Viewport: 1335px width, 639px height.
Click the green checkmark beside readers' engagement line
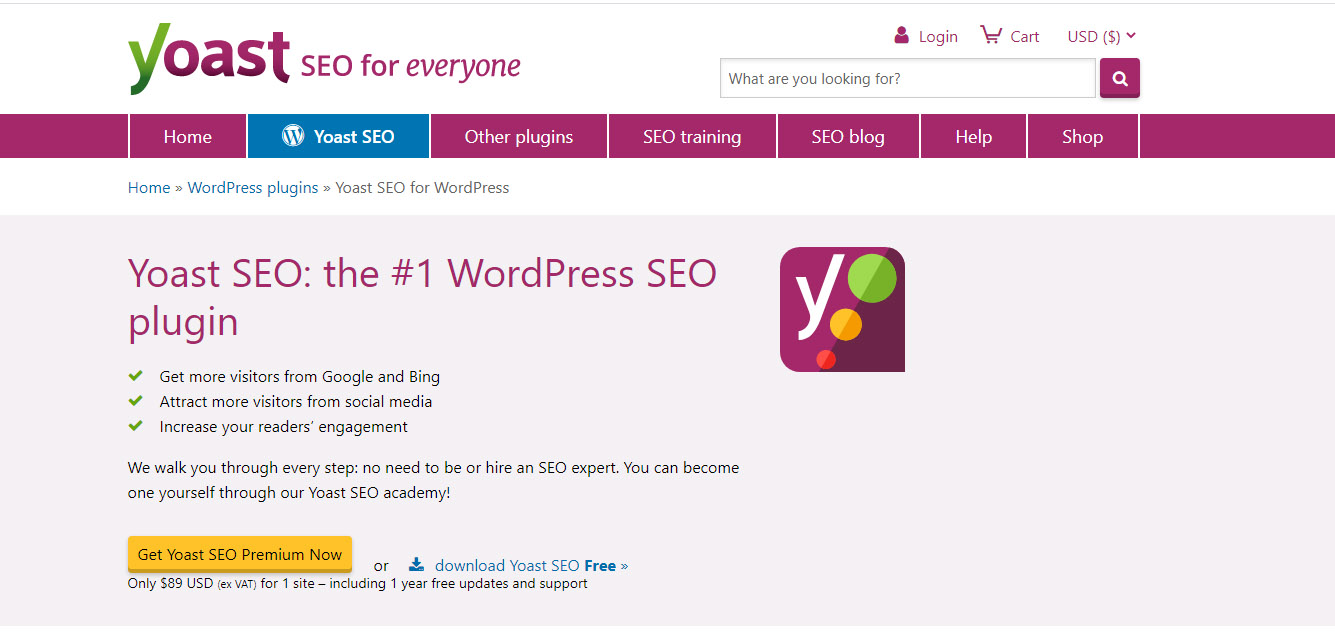135,426
